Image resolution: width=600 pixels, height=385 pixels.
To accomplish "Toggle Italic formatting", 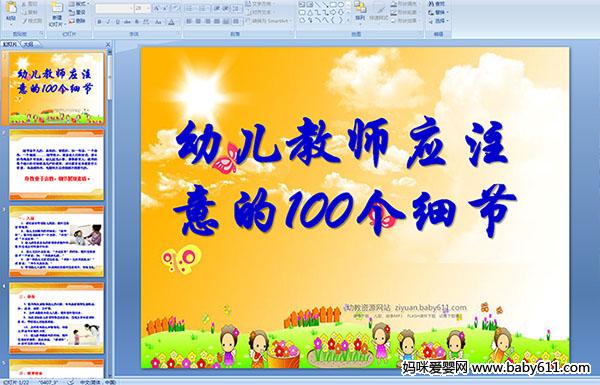I will point(108,22).
